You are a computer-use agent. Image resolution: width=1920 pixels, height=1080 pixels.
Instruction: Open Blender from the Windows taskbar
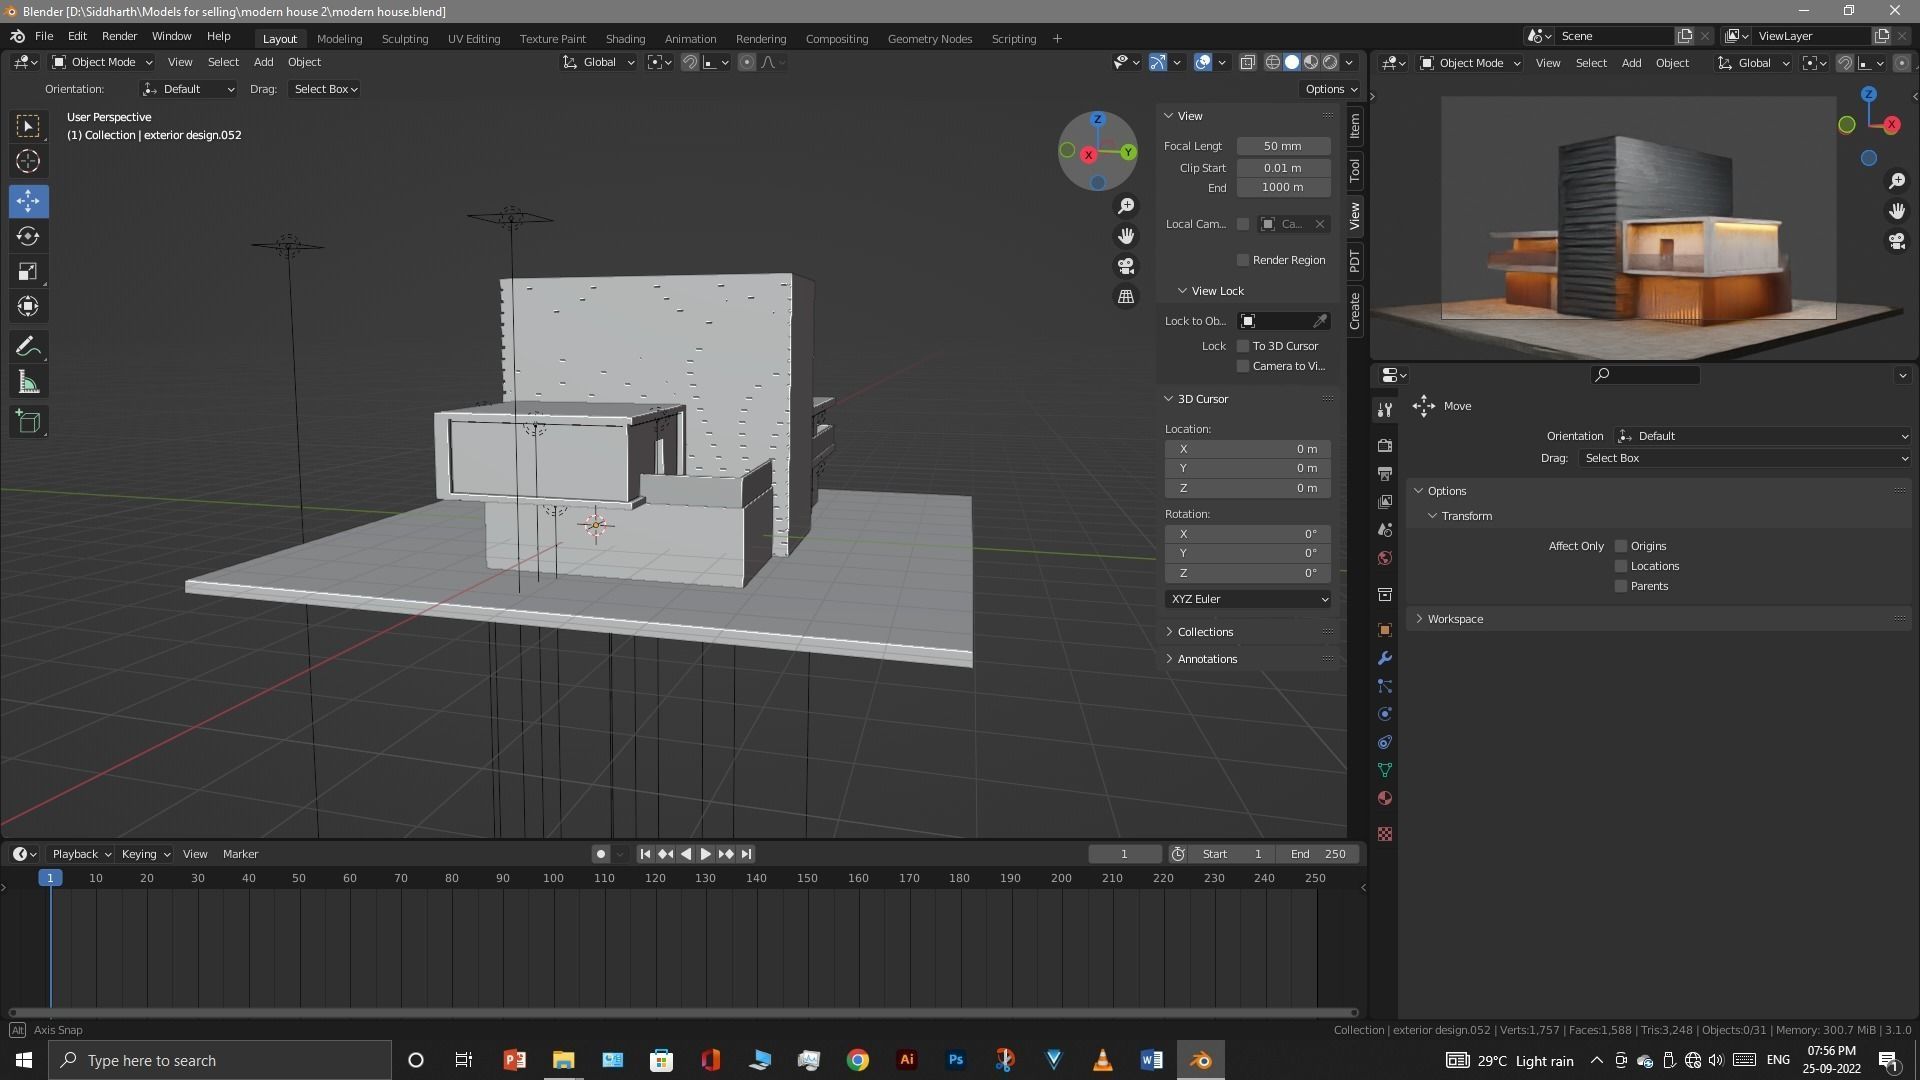click(1200, 1060)
